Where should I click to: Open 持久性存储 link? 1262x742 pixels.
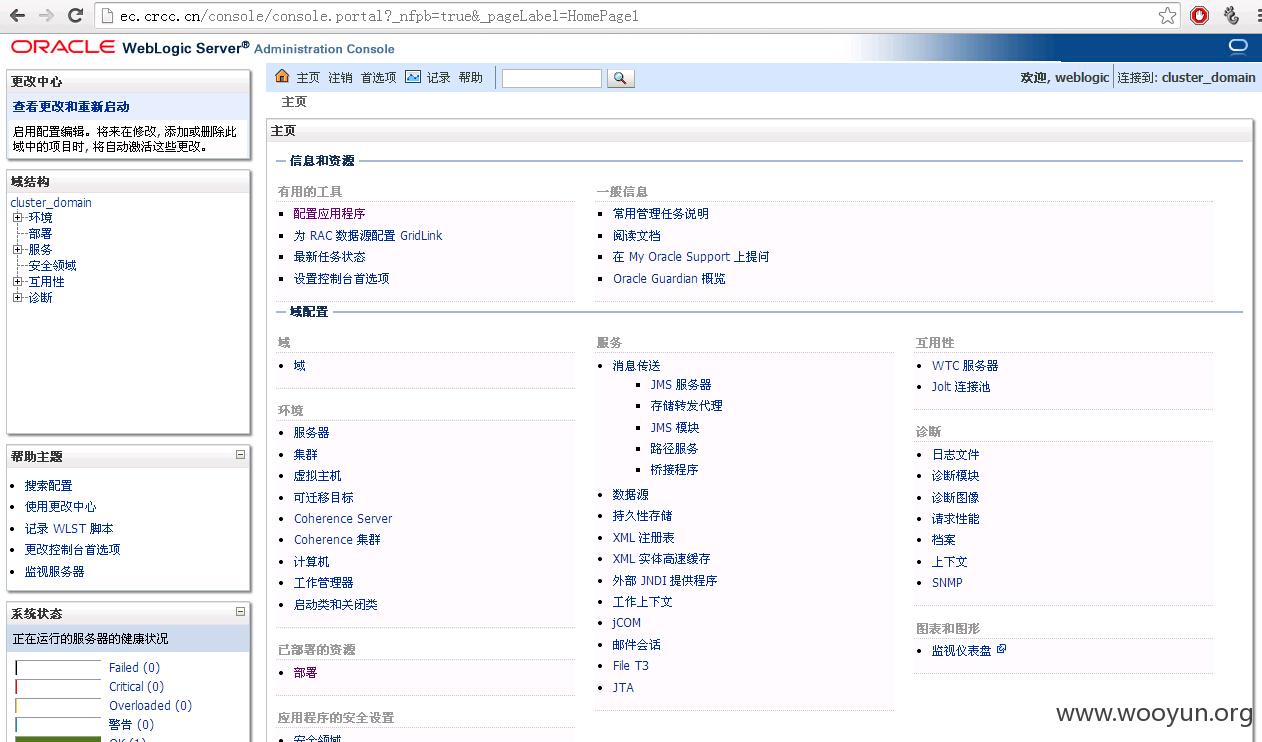[642, 515]
